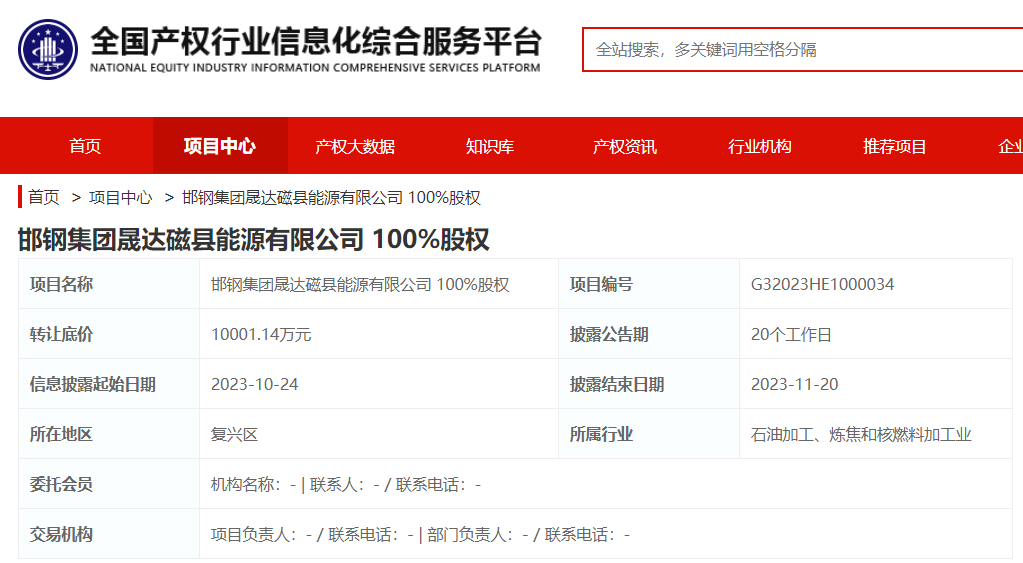The image size is (1023, 563).
Task: Click the 项目编号 label cell
Action: tap(649, 284)
